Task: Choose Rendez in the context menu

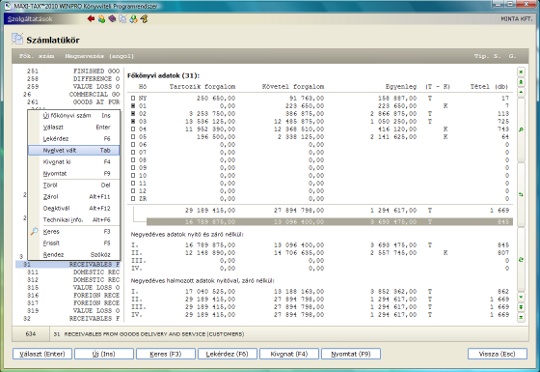Action: (74, 255)
